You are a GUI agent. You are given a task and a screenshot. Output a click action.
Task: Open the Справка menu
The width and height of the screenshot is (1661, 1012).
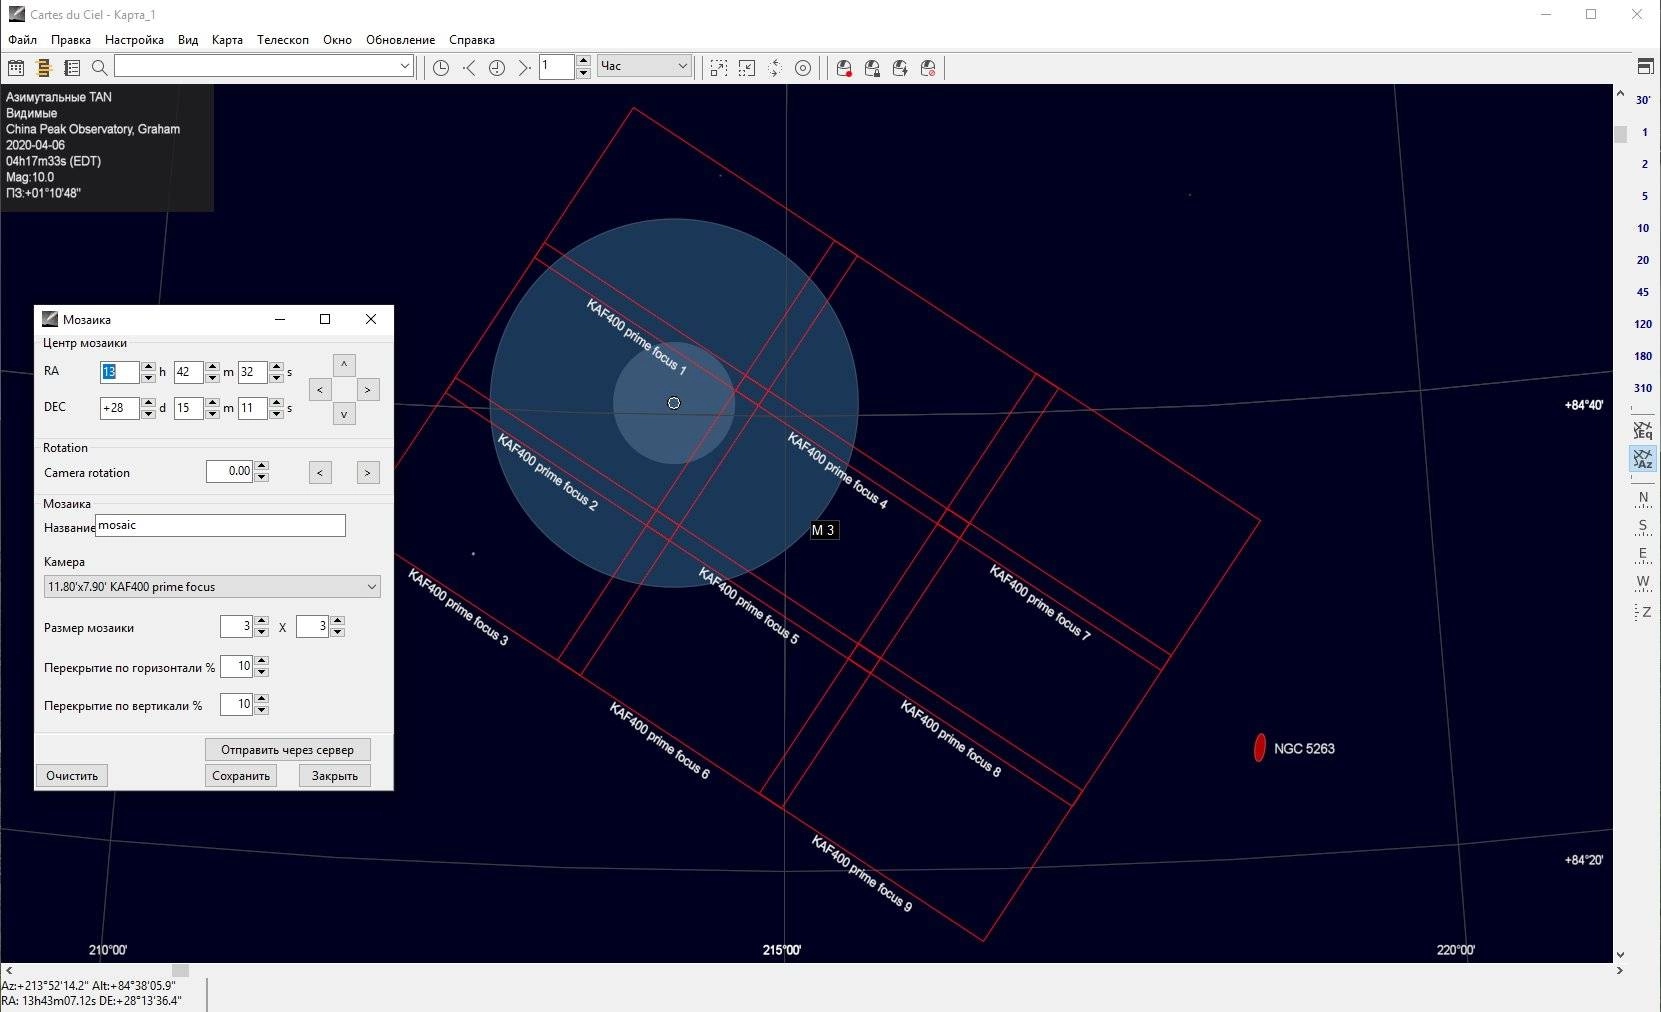click(x=472, y=40)
